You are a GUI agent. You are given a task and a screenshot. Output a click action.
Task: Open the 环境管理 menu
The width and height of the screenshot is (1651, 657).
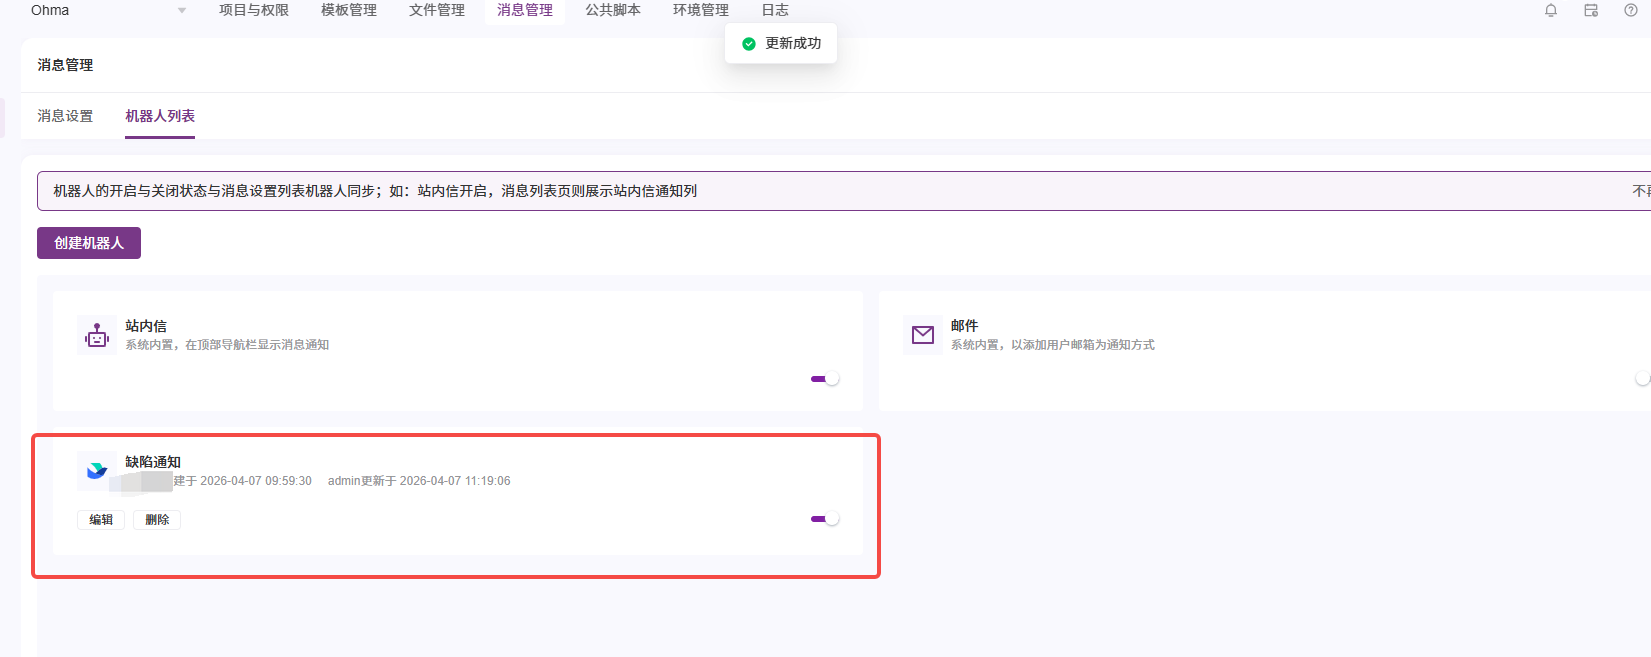(700, 10)
